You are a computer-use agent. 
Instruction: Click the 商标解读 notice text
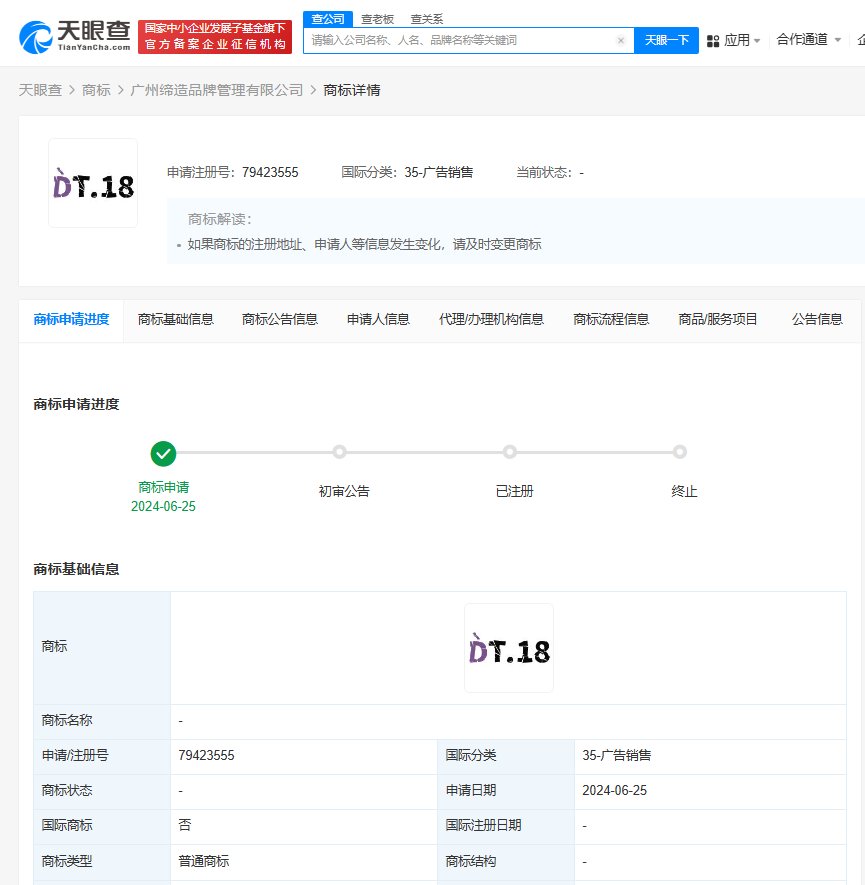[365, 244]
